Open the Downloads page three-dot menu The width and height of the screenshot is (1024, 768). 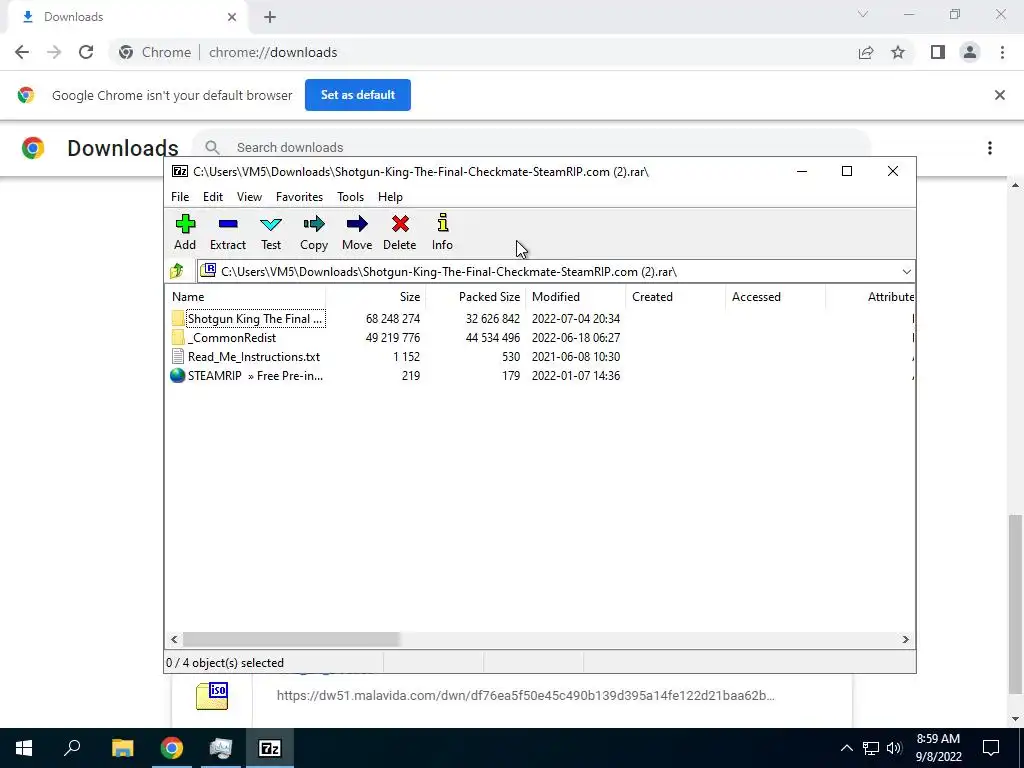[990, 148]
